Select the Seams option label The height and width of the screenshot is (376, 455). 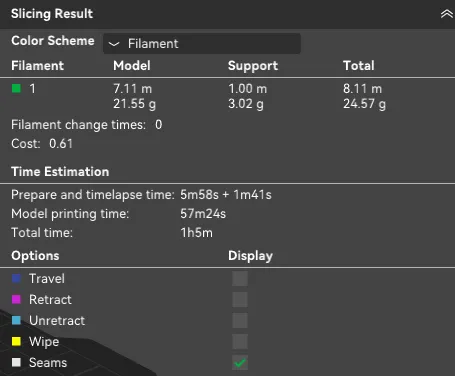(x=48, y=363)
